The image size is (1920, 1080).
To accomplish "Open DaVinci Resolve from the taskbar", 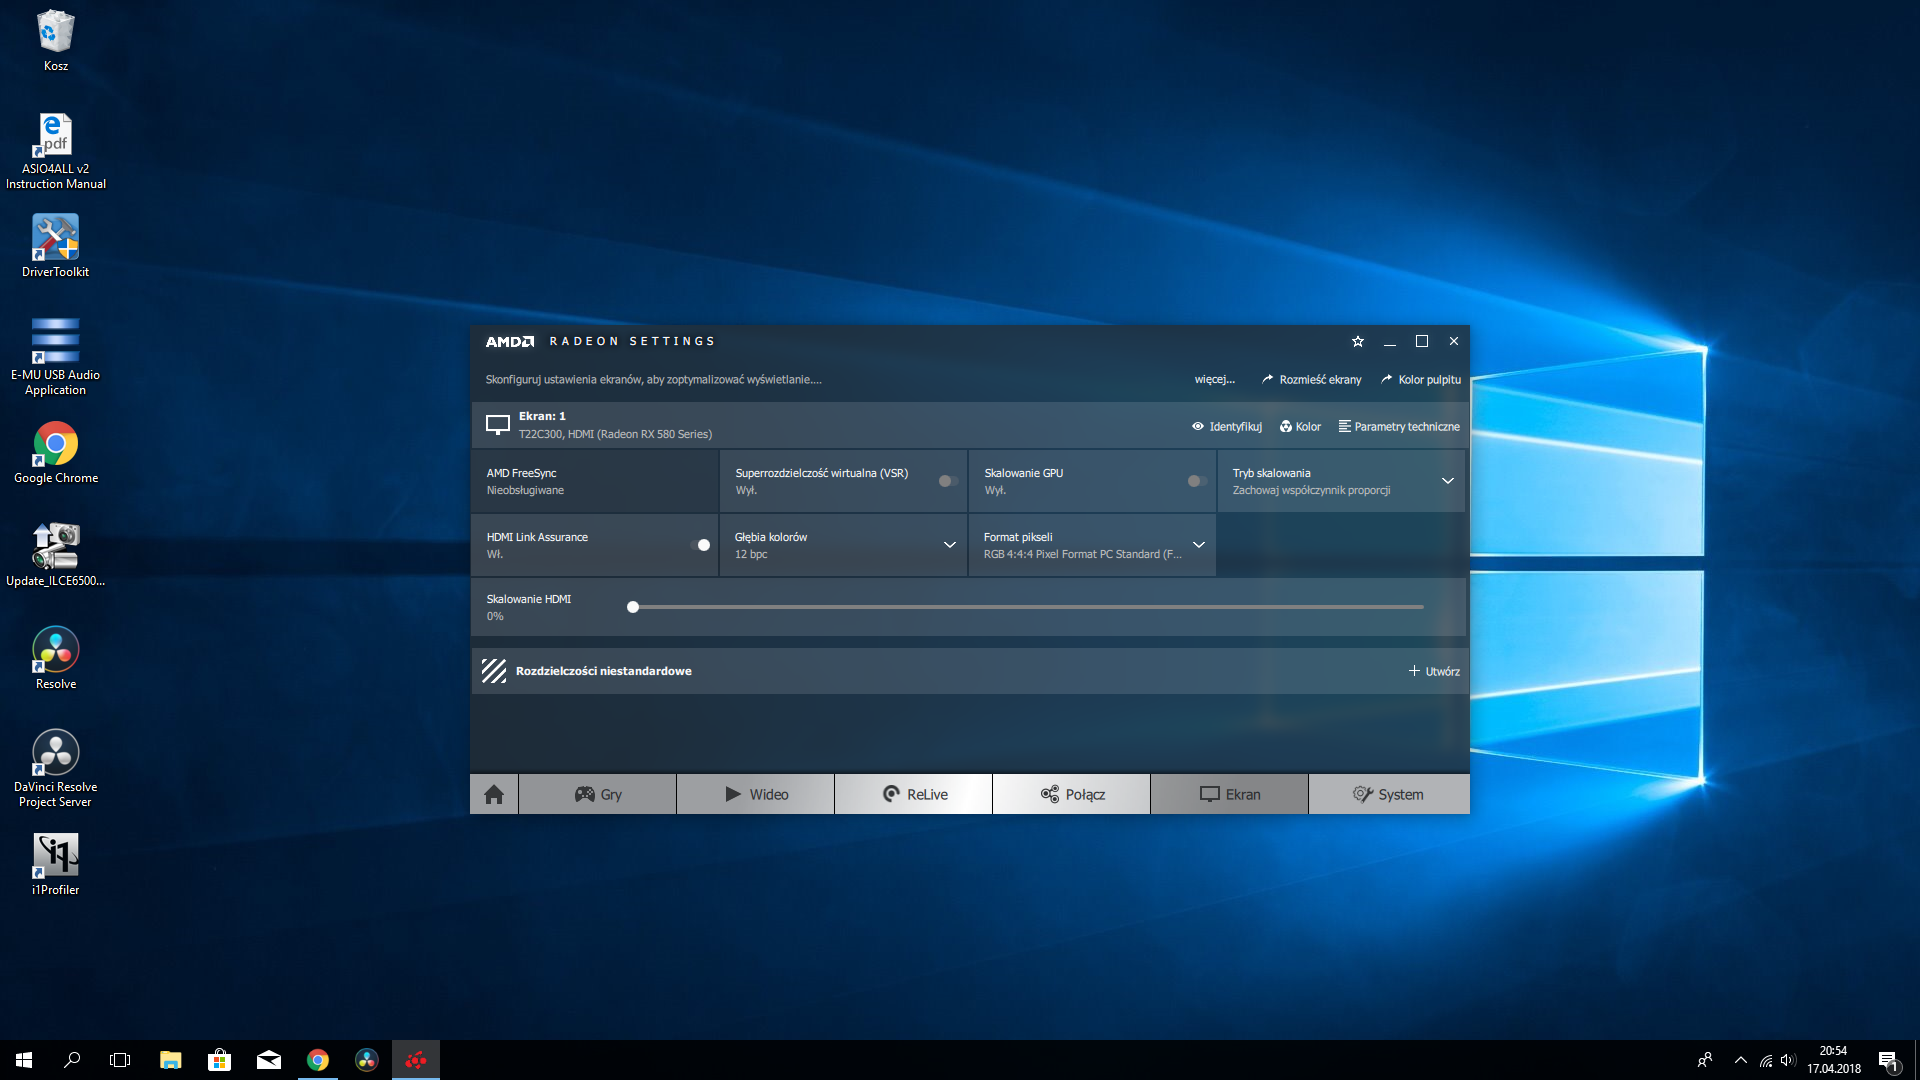I will coord(367,1060).
